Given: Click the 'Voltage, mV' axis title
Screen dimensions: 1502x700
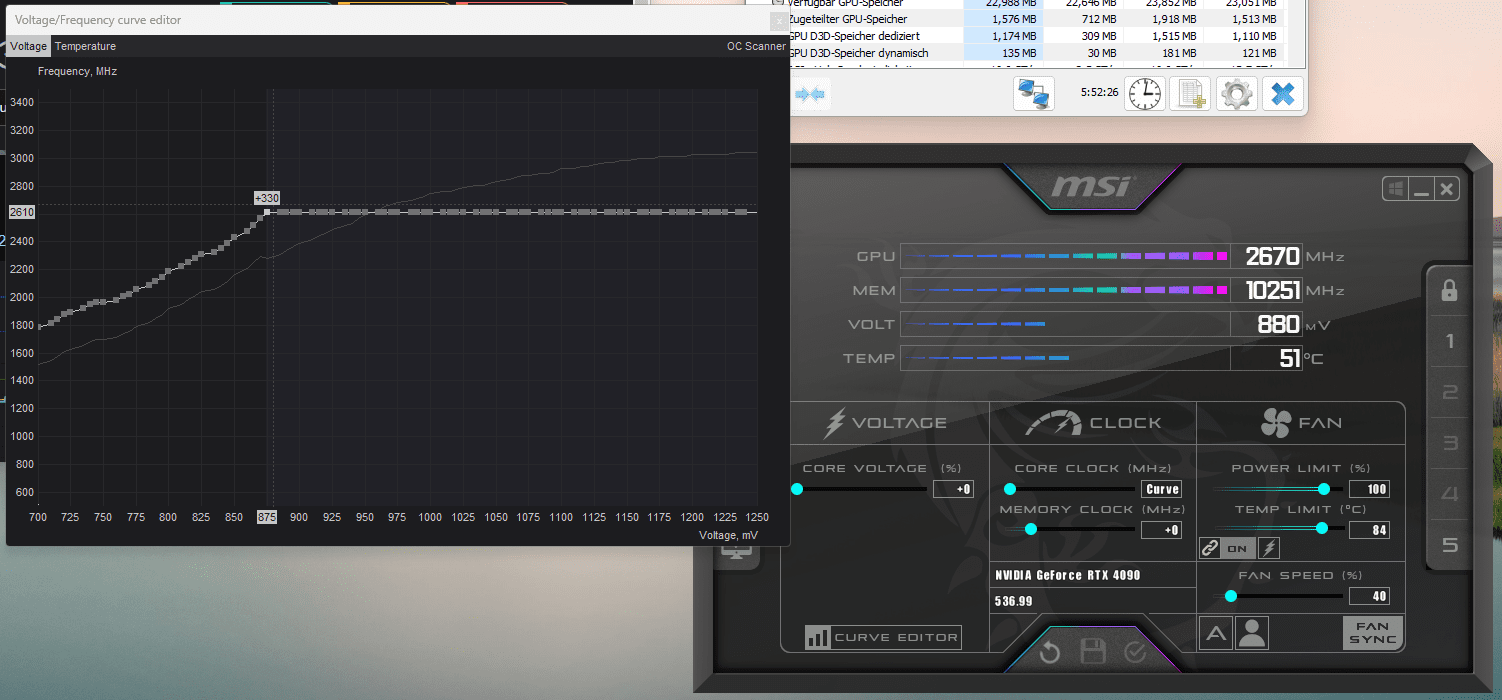Looking at the screenshot, I should pyautogui.click(x=728, y=535).
